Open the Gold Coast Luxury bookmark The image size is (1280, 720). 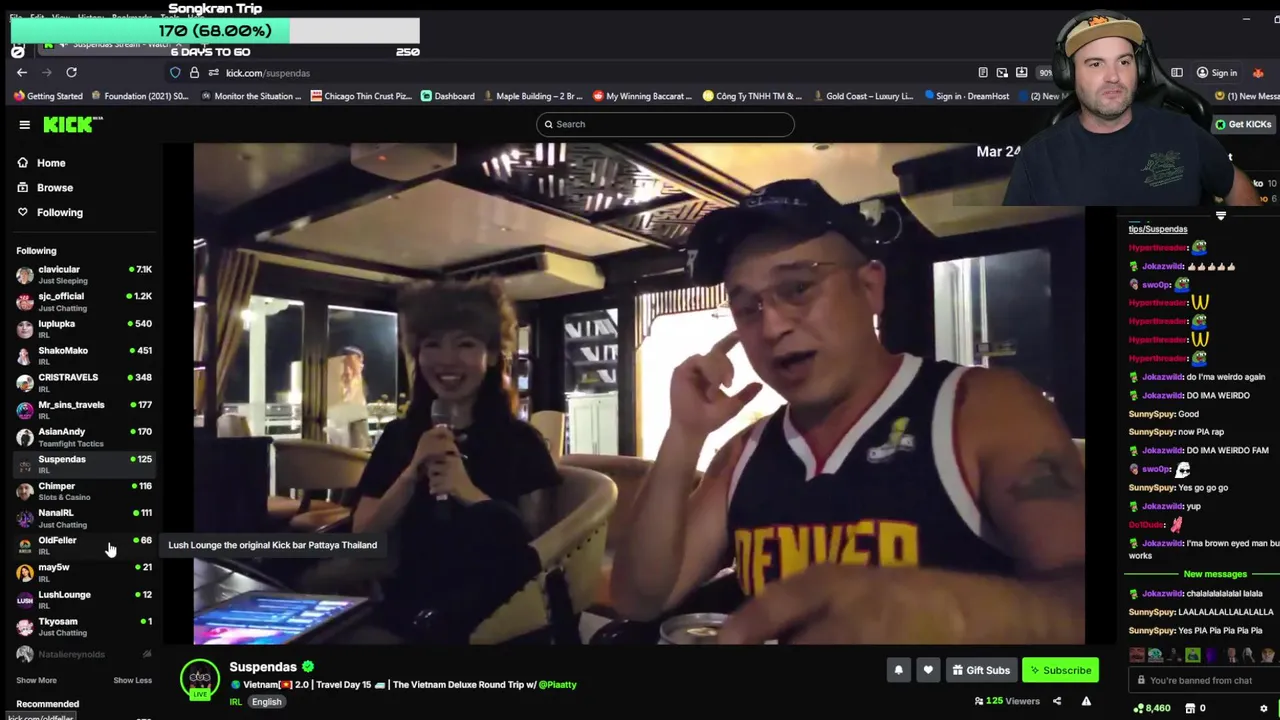[862, 96]
